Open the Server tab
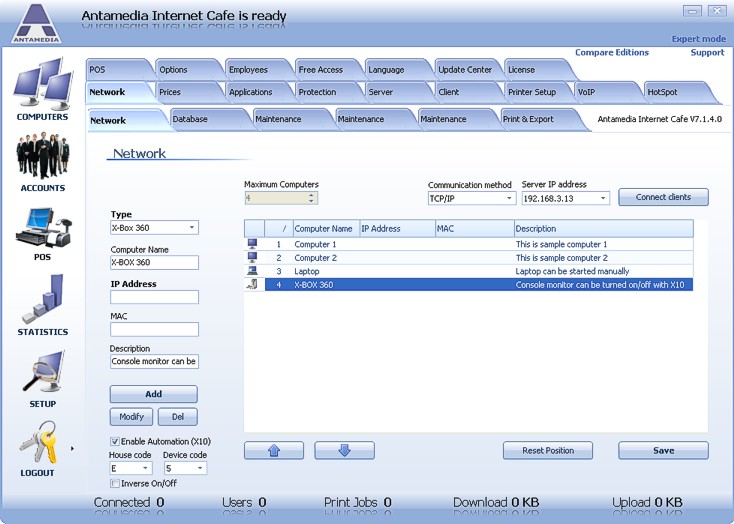The width and height of the screenshot is (734, 524). click(396, 92)
